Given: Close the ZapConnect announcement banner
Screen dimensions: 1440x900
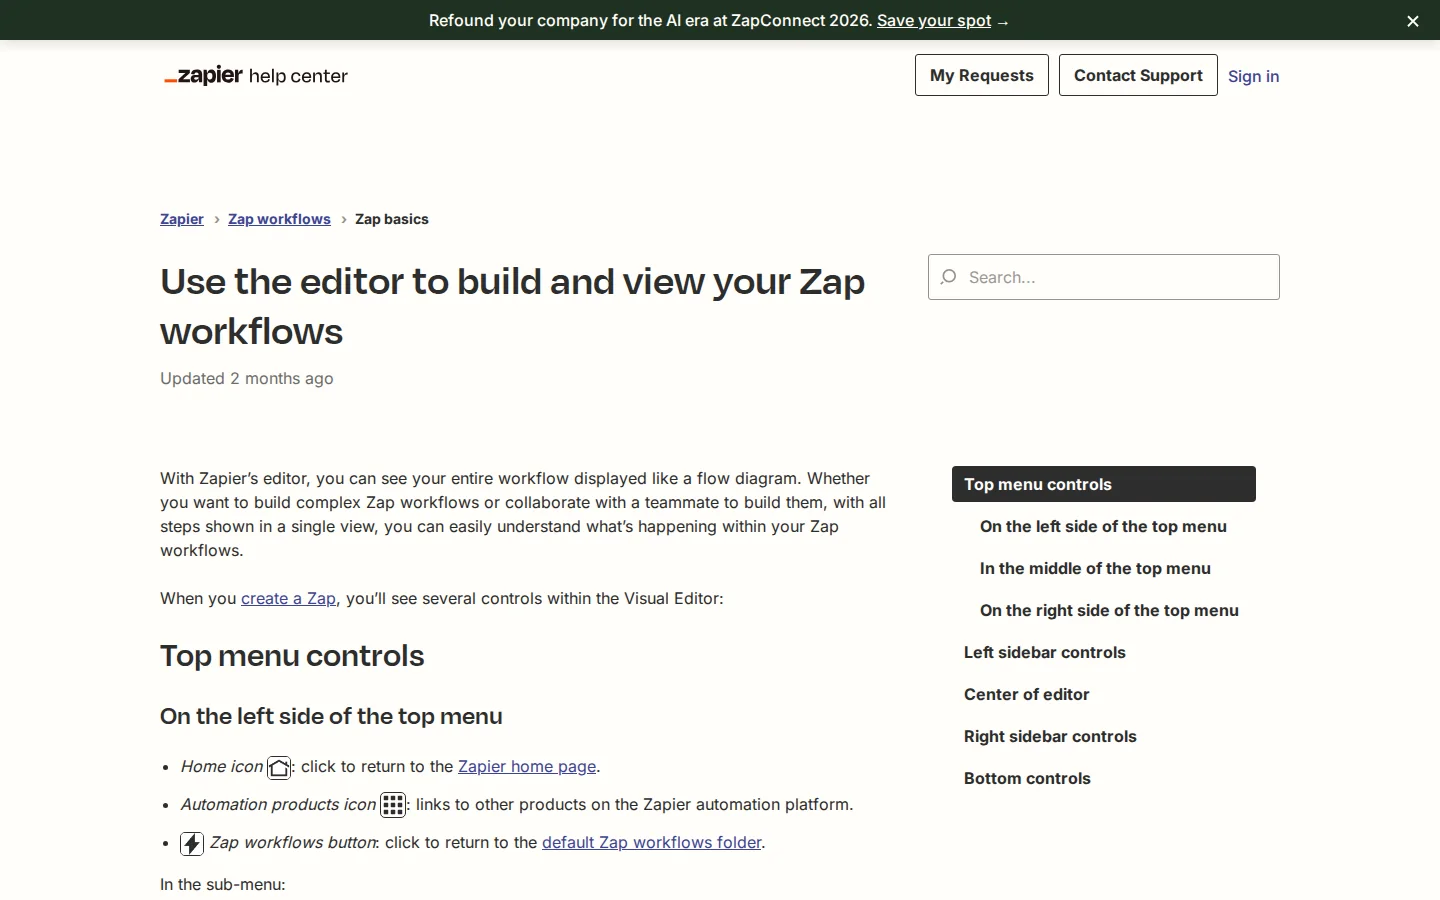Looking at the screenshot, I should [x=1413, y=21].
